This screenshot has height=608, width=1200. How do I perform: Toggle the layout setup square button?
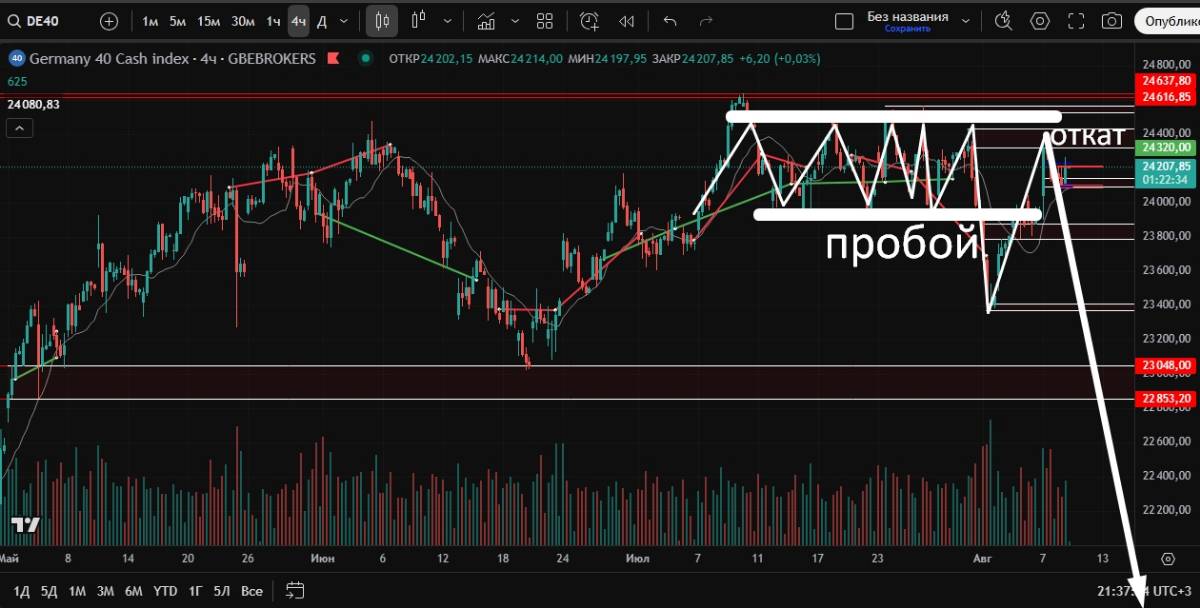844,21
